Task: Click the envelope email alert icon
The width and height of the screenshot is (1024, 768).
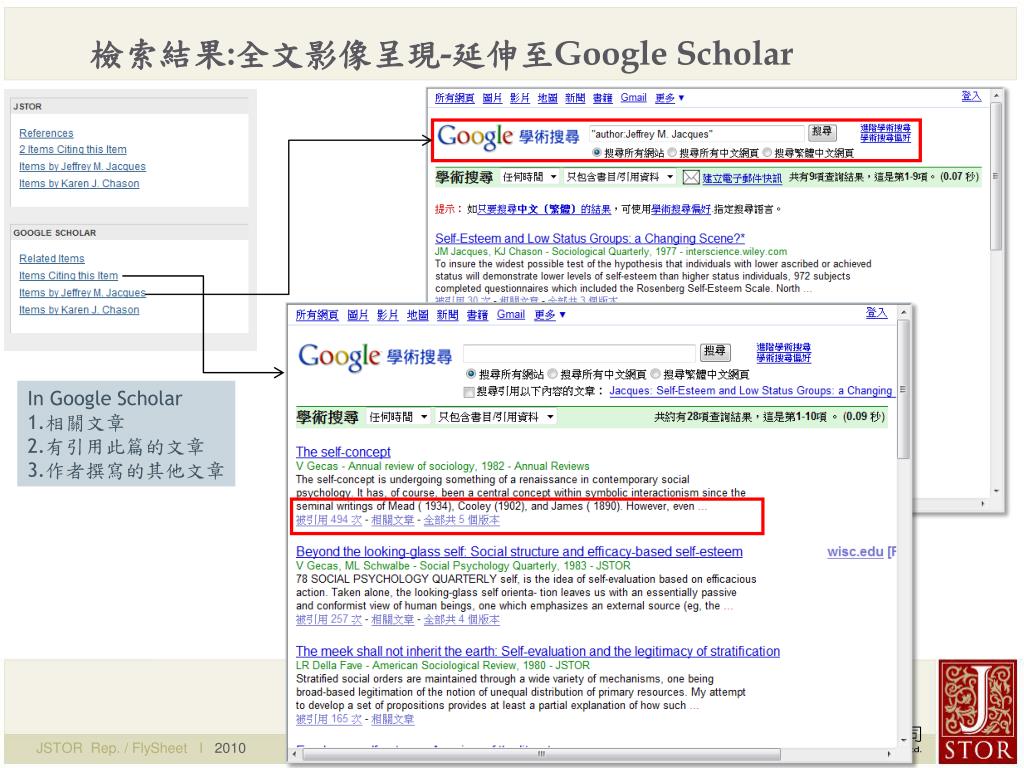Action: click(x=691, y=177)
